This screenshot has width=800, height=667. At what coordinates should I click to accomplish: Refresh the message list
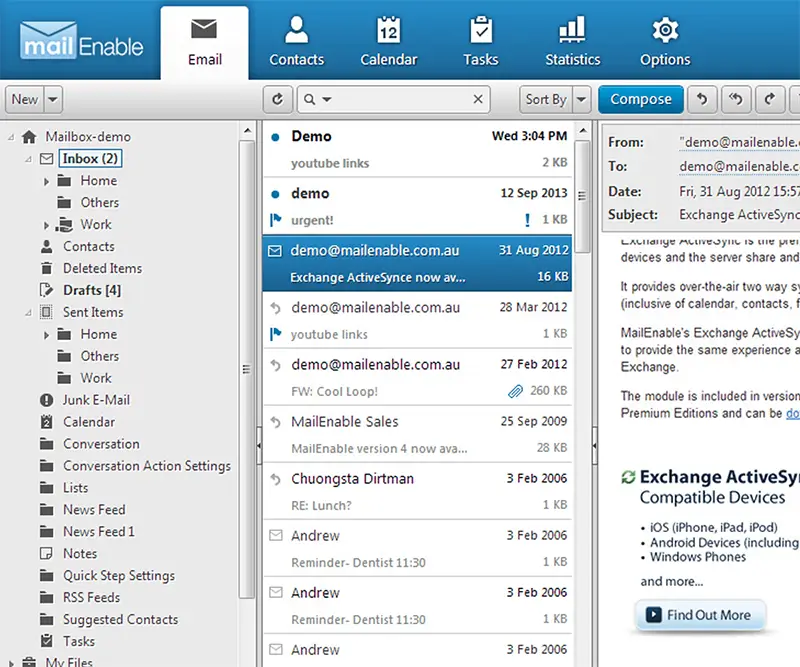278,99
